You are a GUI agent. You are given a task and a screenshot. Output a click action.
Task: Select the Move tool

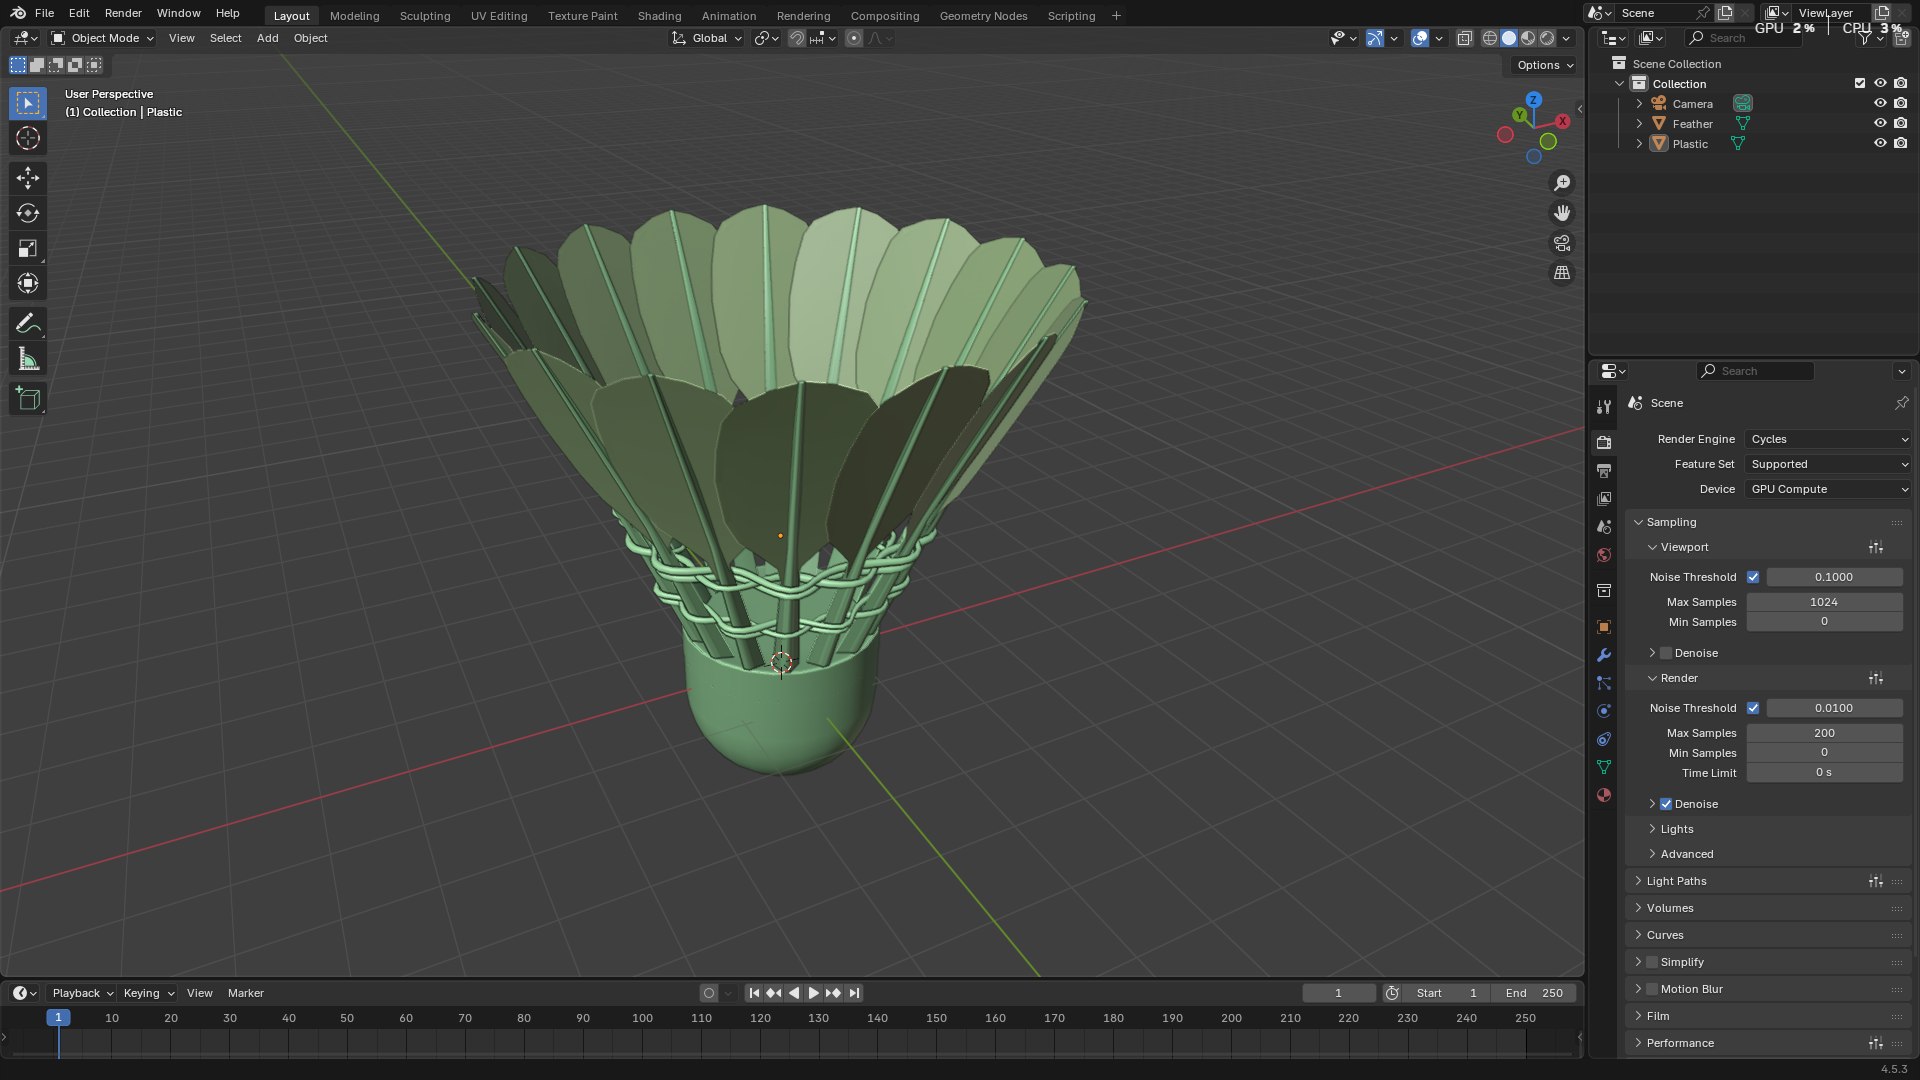pos(28,178)
